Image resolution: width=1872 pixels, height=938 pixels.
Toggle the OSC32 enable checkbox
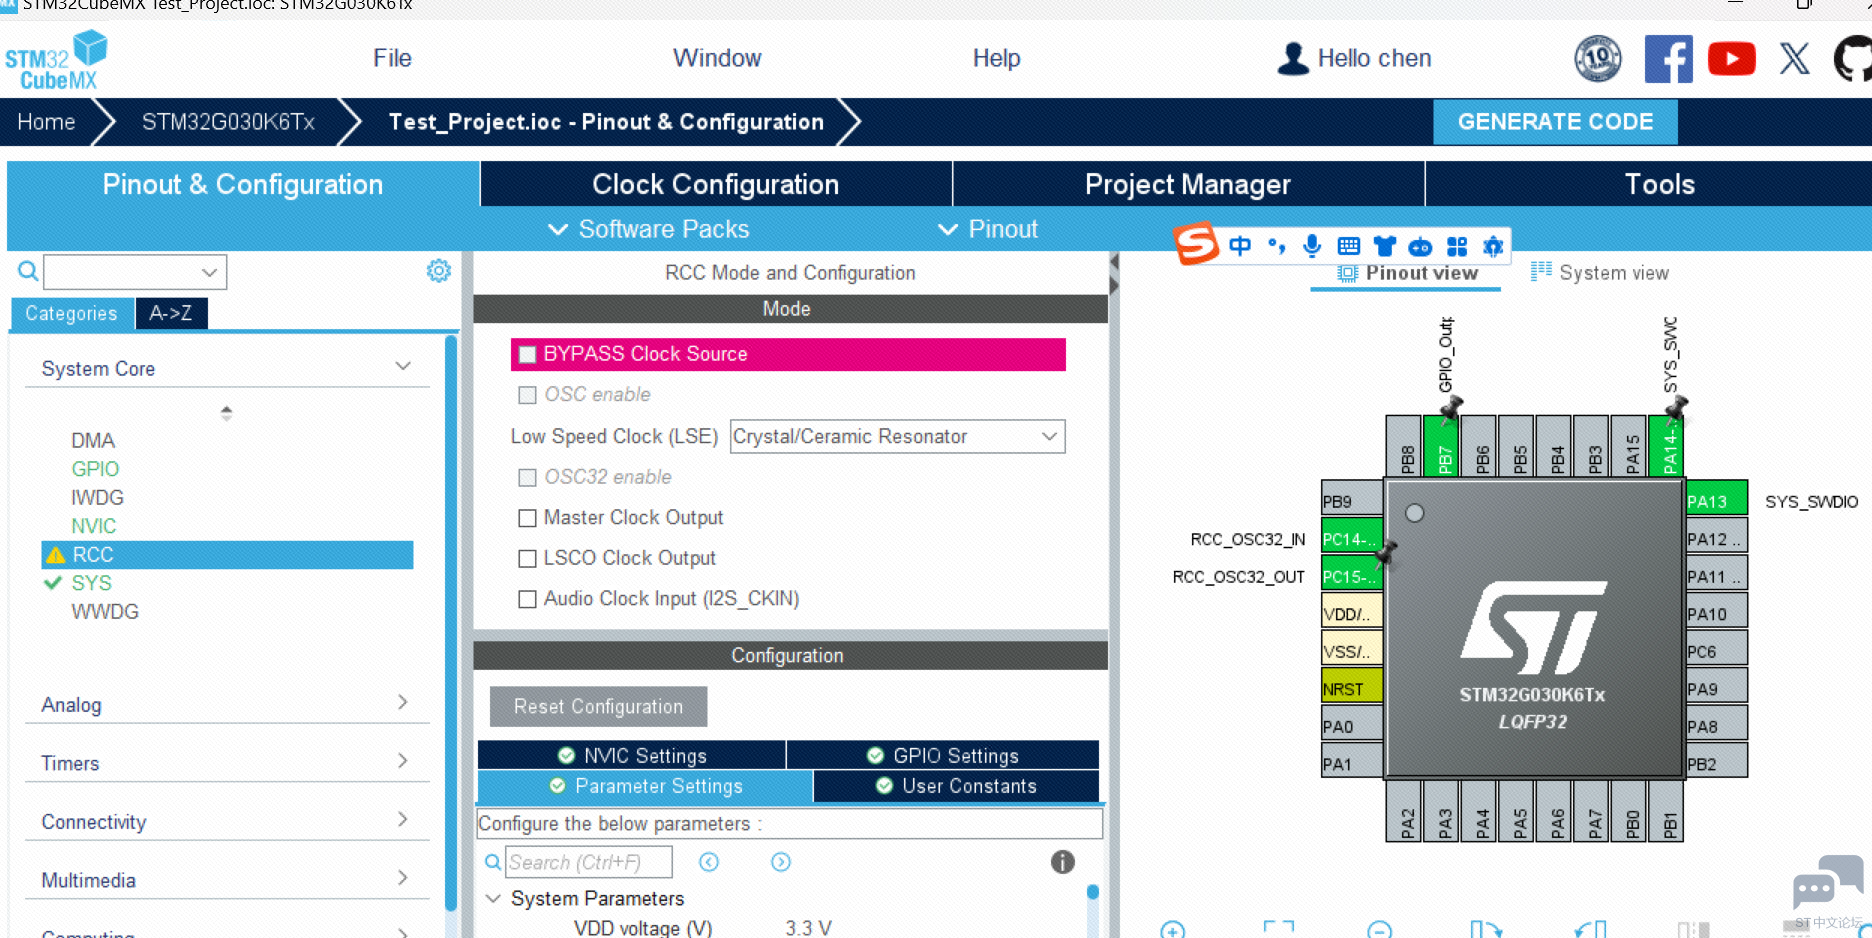pyautogui.click(x=527, y=477)
